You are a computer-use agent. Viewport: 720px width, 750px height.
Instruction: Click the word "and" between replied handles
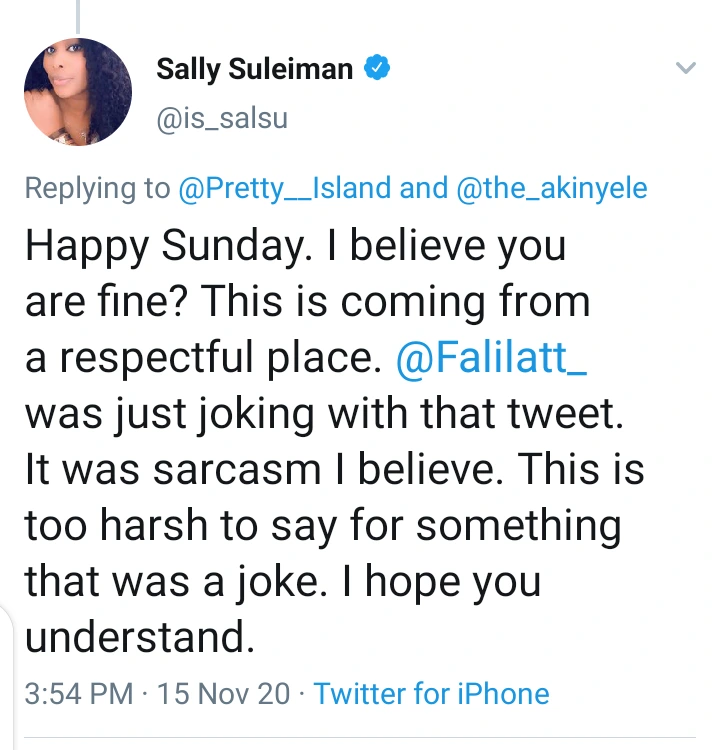pos(425,188)
